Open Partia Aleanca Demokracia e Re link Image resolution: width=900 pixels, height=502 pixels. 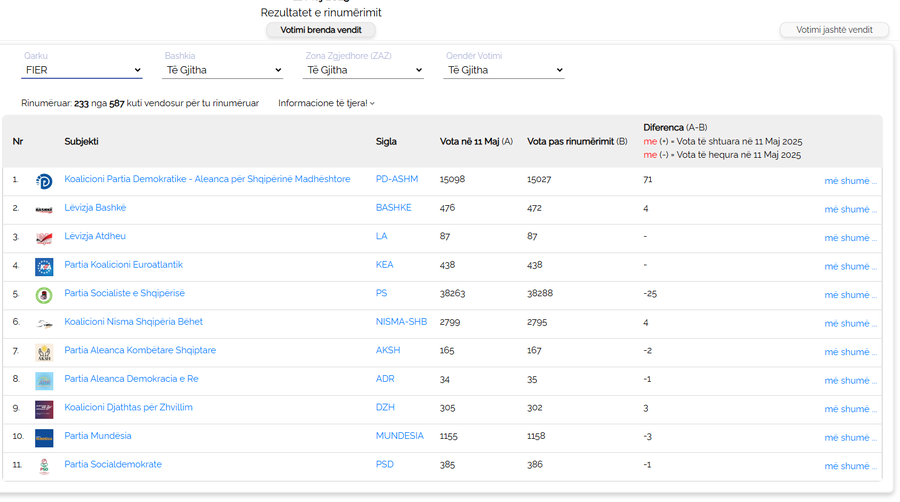point(131,379)
